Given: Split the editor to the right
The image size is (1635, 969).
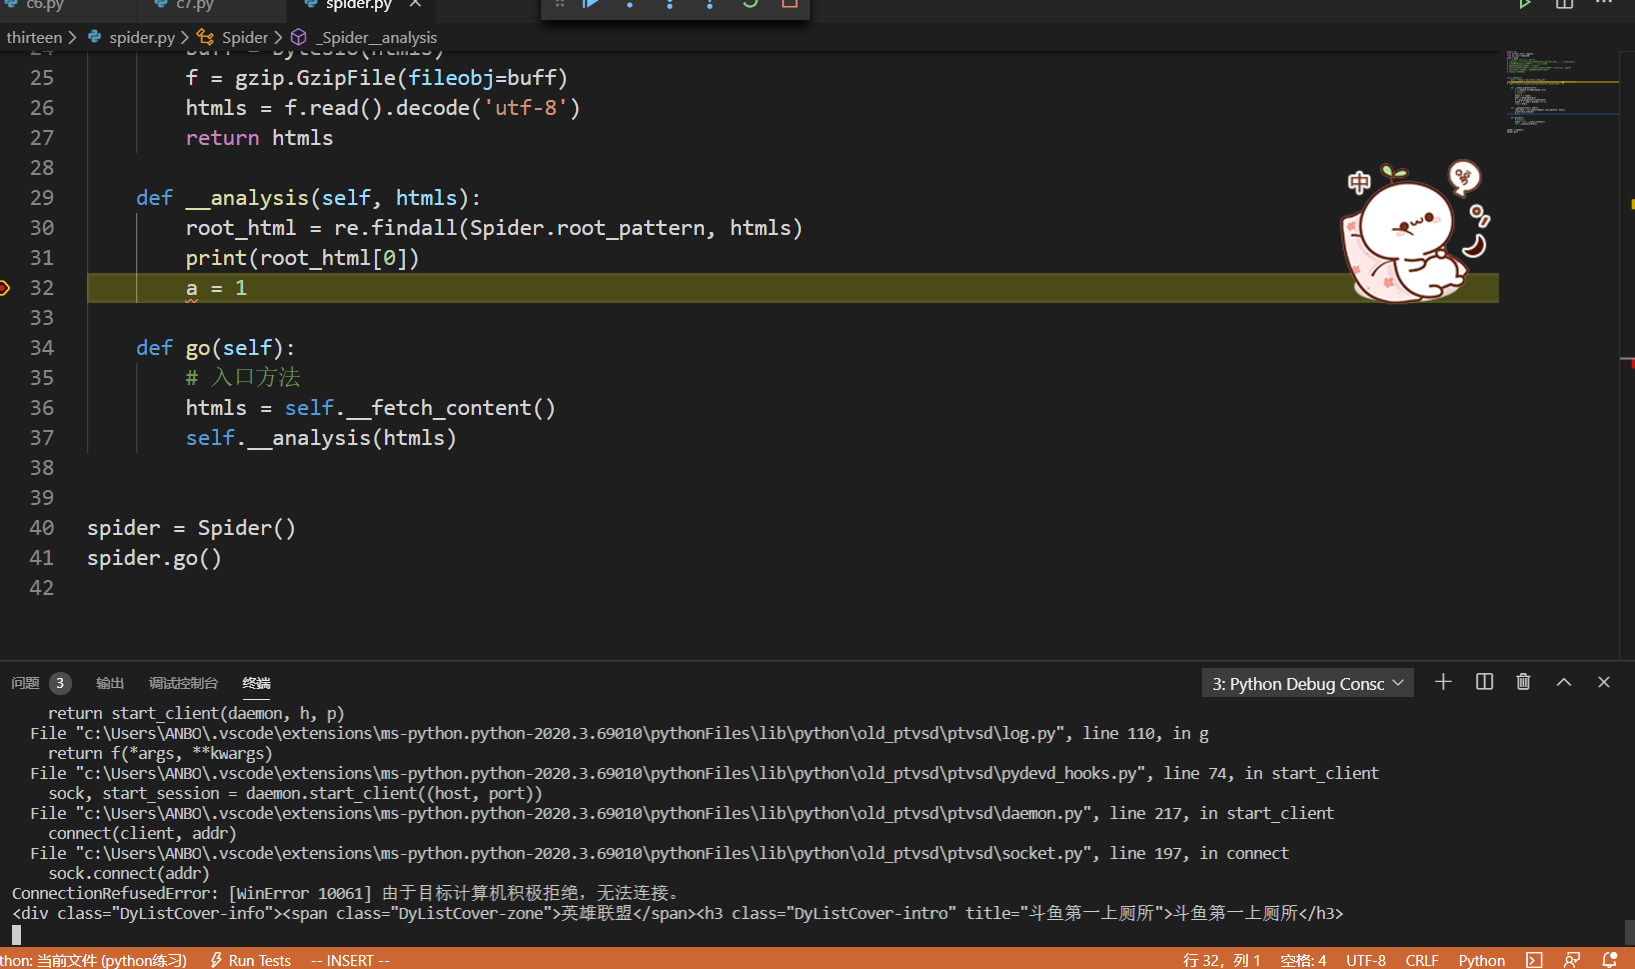Looking at the screenshot, I should pos(1565,4).
